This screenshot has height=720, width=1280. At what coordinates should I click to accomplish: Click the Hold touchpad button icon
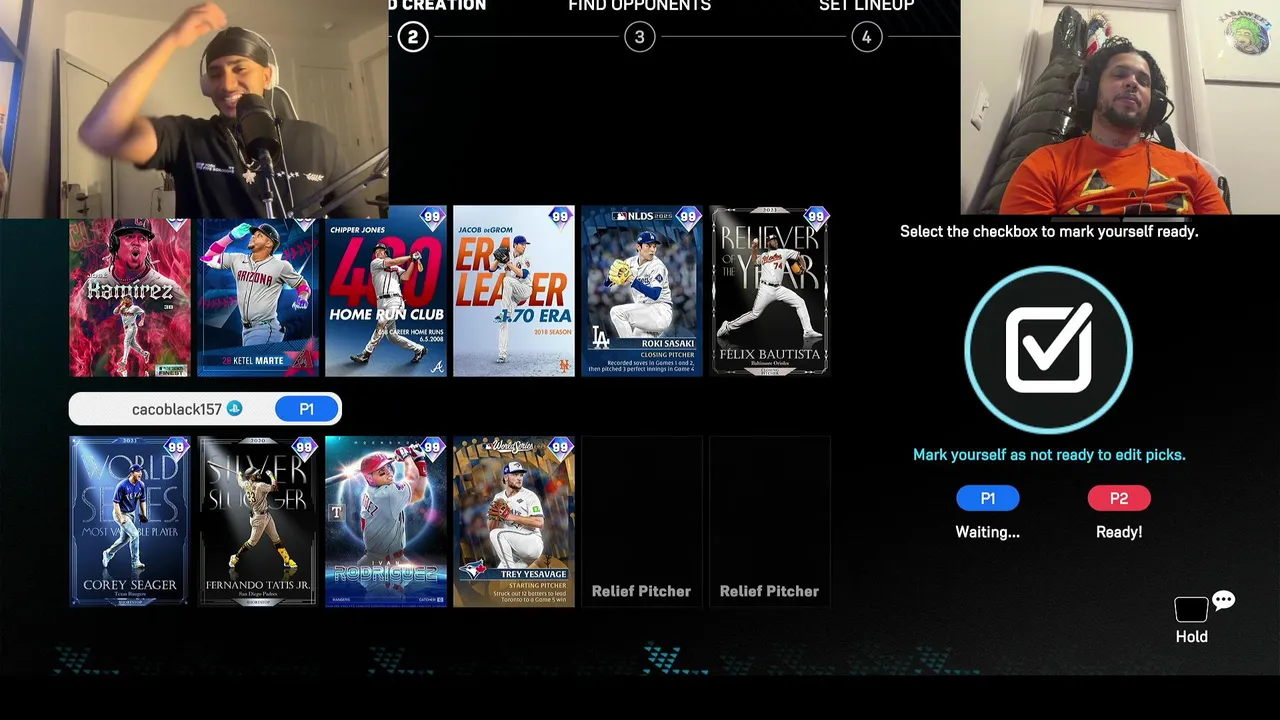pos(1191,609)
